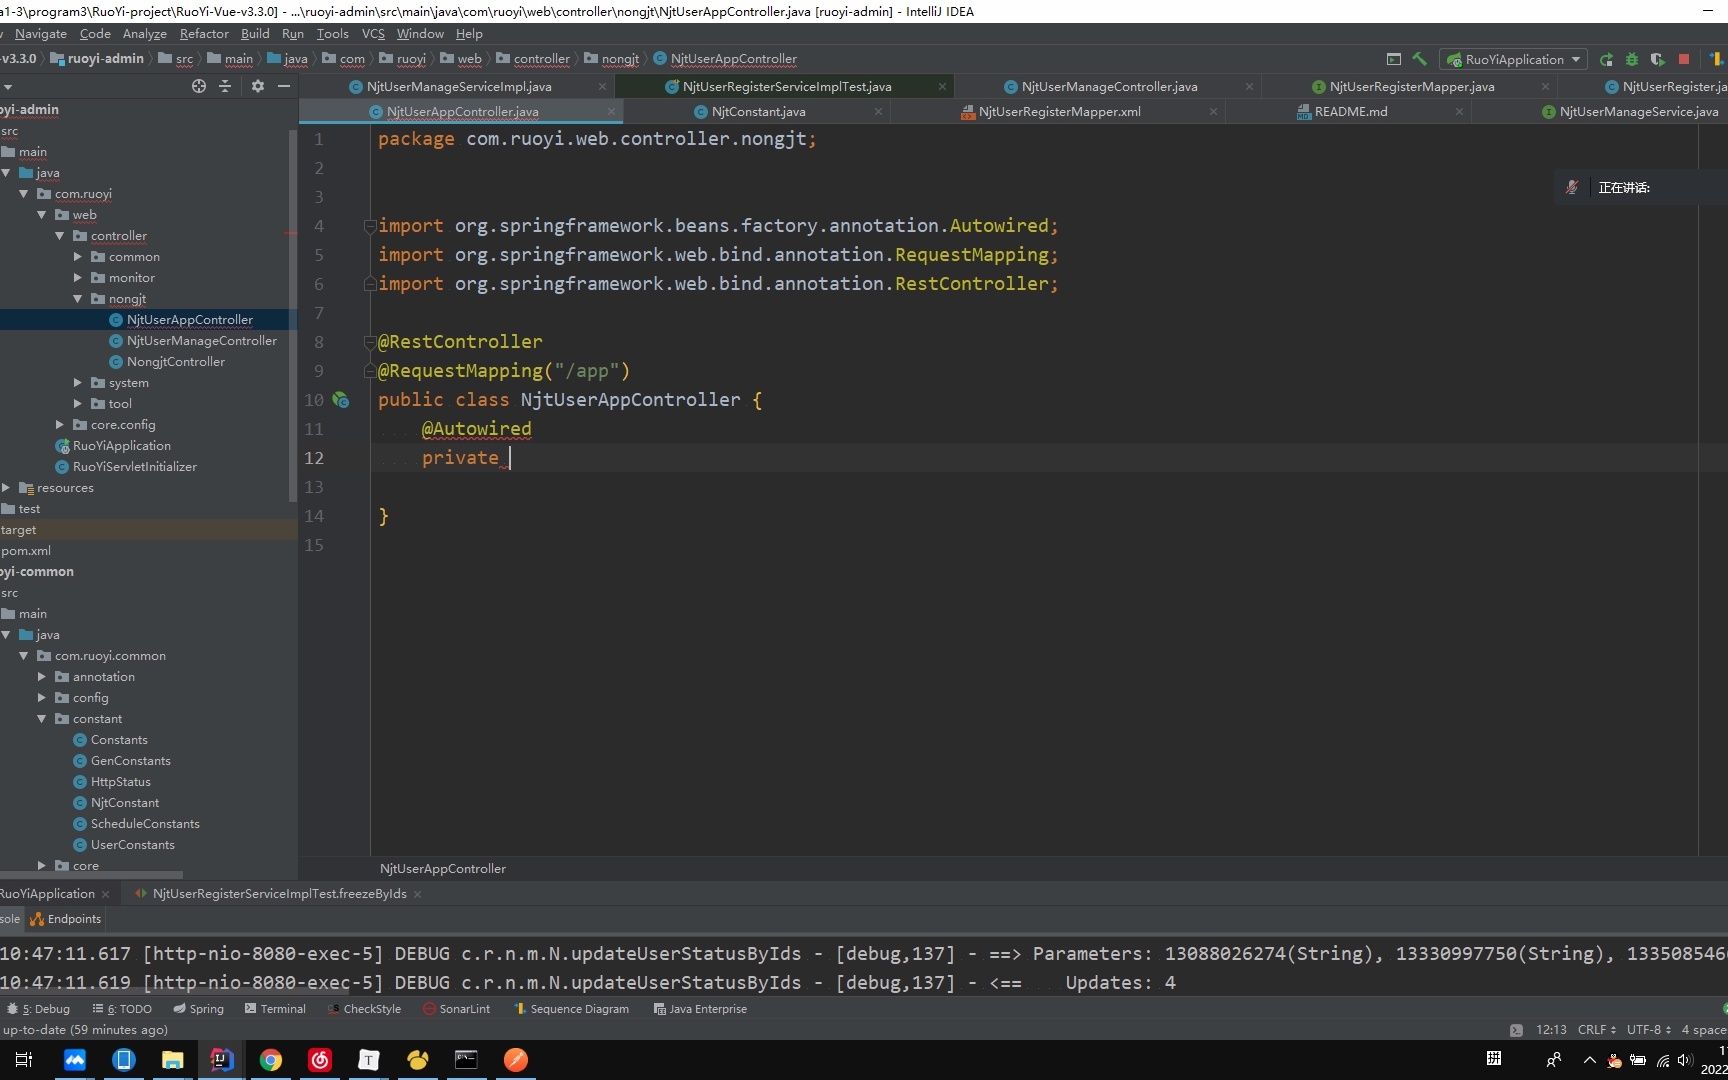The image size is (1728, 1080).
Task: Select NjtUserRegisterServiceImplTest.freezeByIds debug session tab
Action: click(x=279, y=894)
